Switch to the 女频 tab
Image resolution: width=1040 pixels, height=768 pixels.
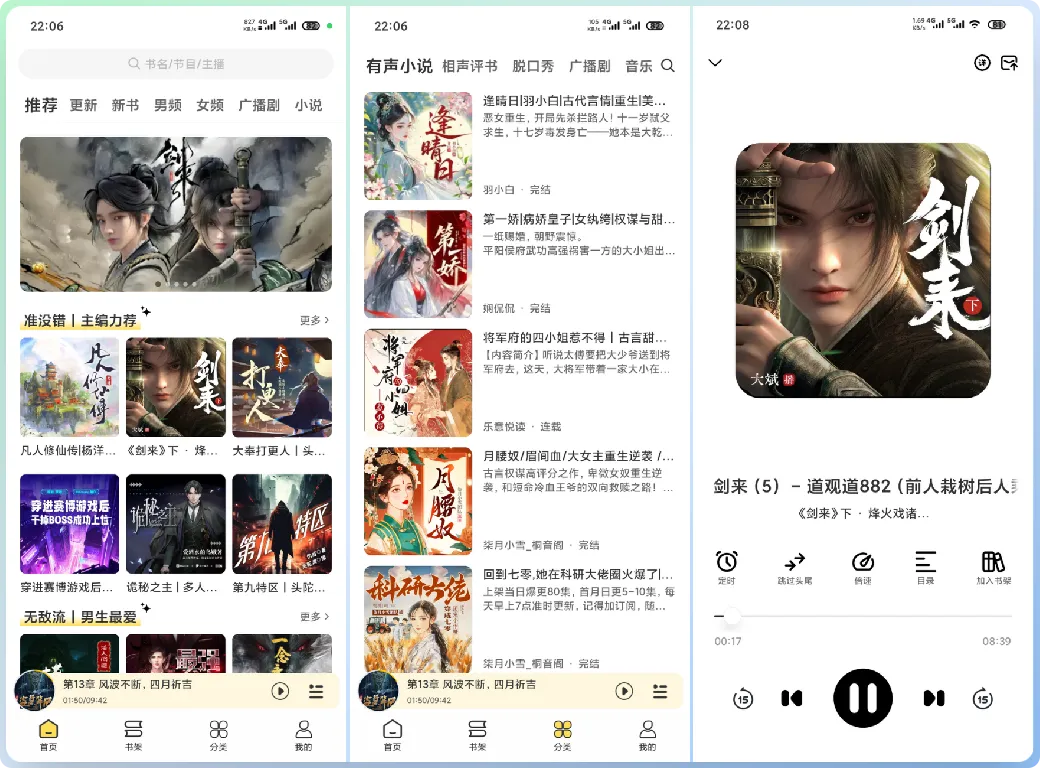coord(210,105)
